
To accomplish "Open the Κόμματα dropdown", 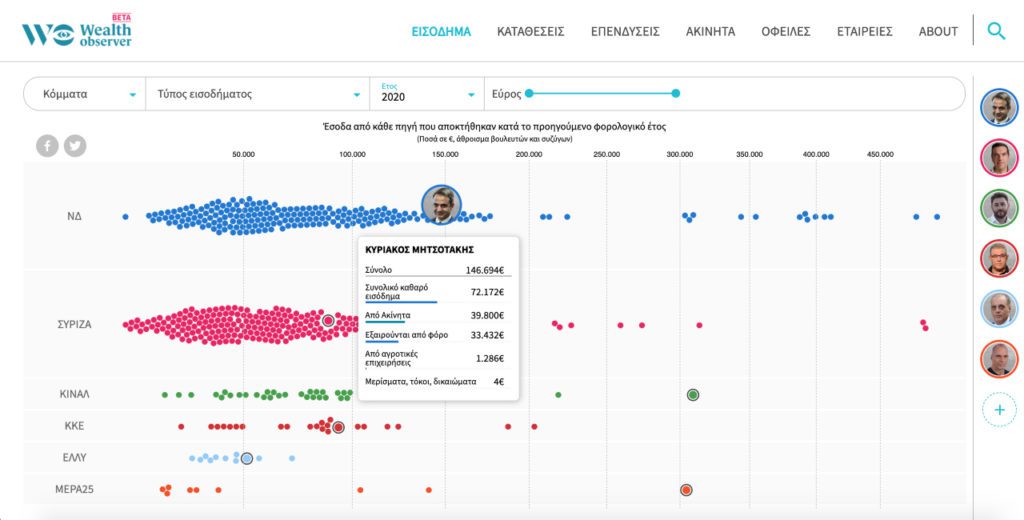I will pos(85,94).
